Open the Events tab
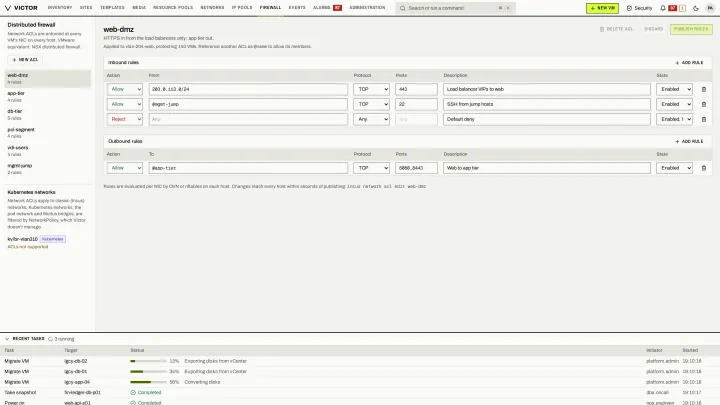This screenshot has height=405, width=720. 297,8
